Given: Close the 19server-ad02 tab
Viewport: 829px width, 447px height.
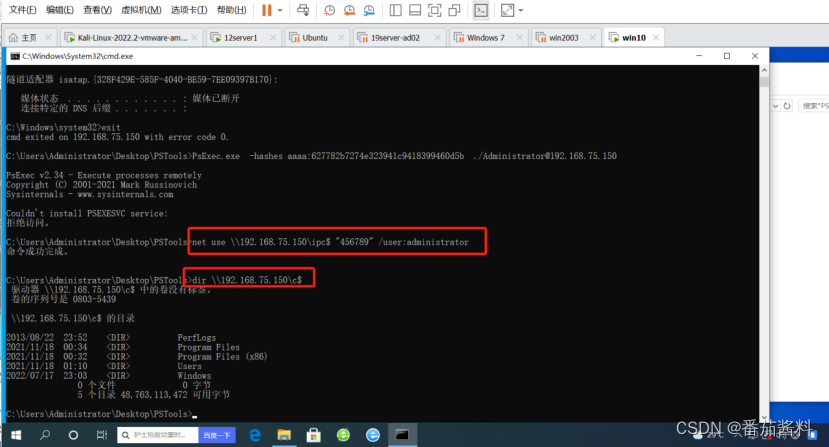Looking at the screenshot, I should (x=437, y=38).
